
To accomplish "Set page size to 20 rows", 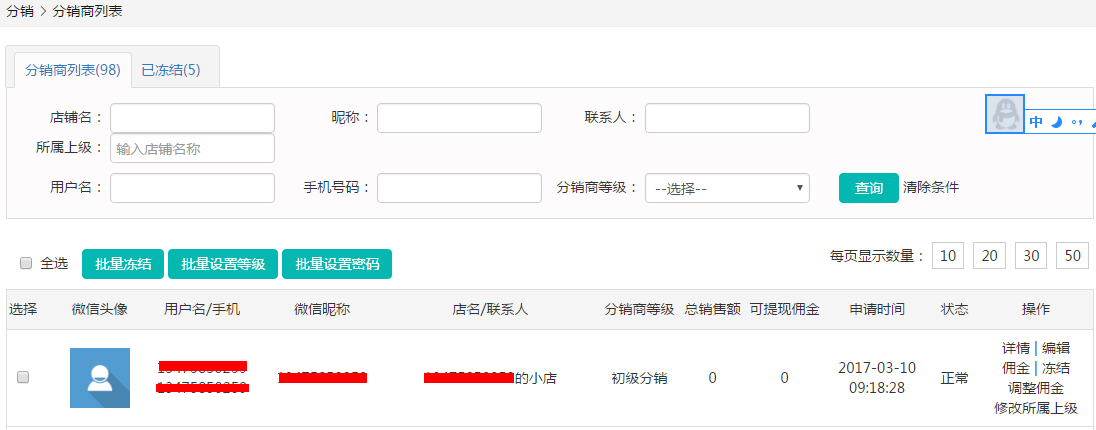I will coord(988,256).
